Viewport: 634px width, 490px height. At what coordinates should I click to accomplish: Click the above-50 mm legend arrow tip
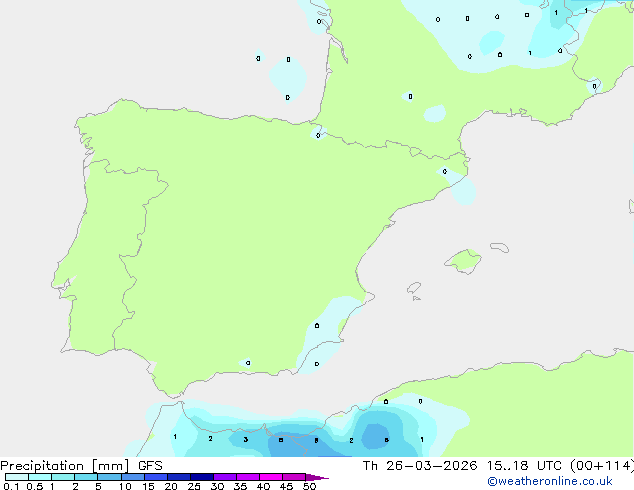(x=317, y=477)
